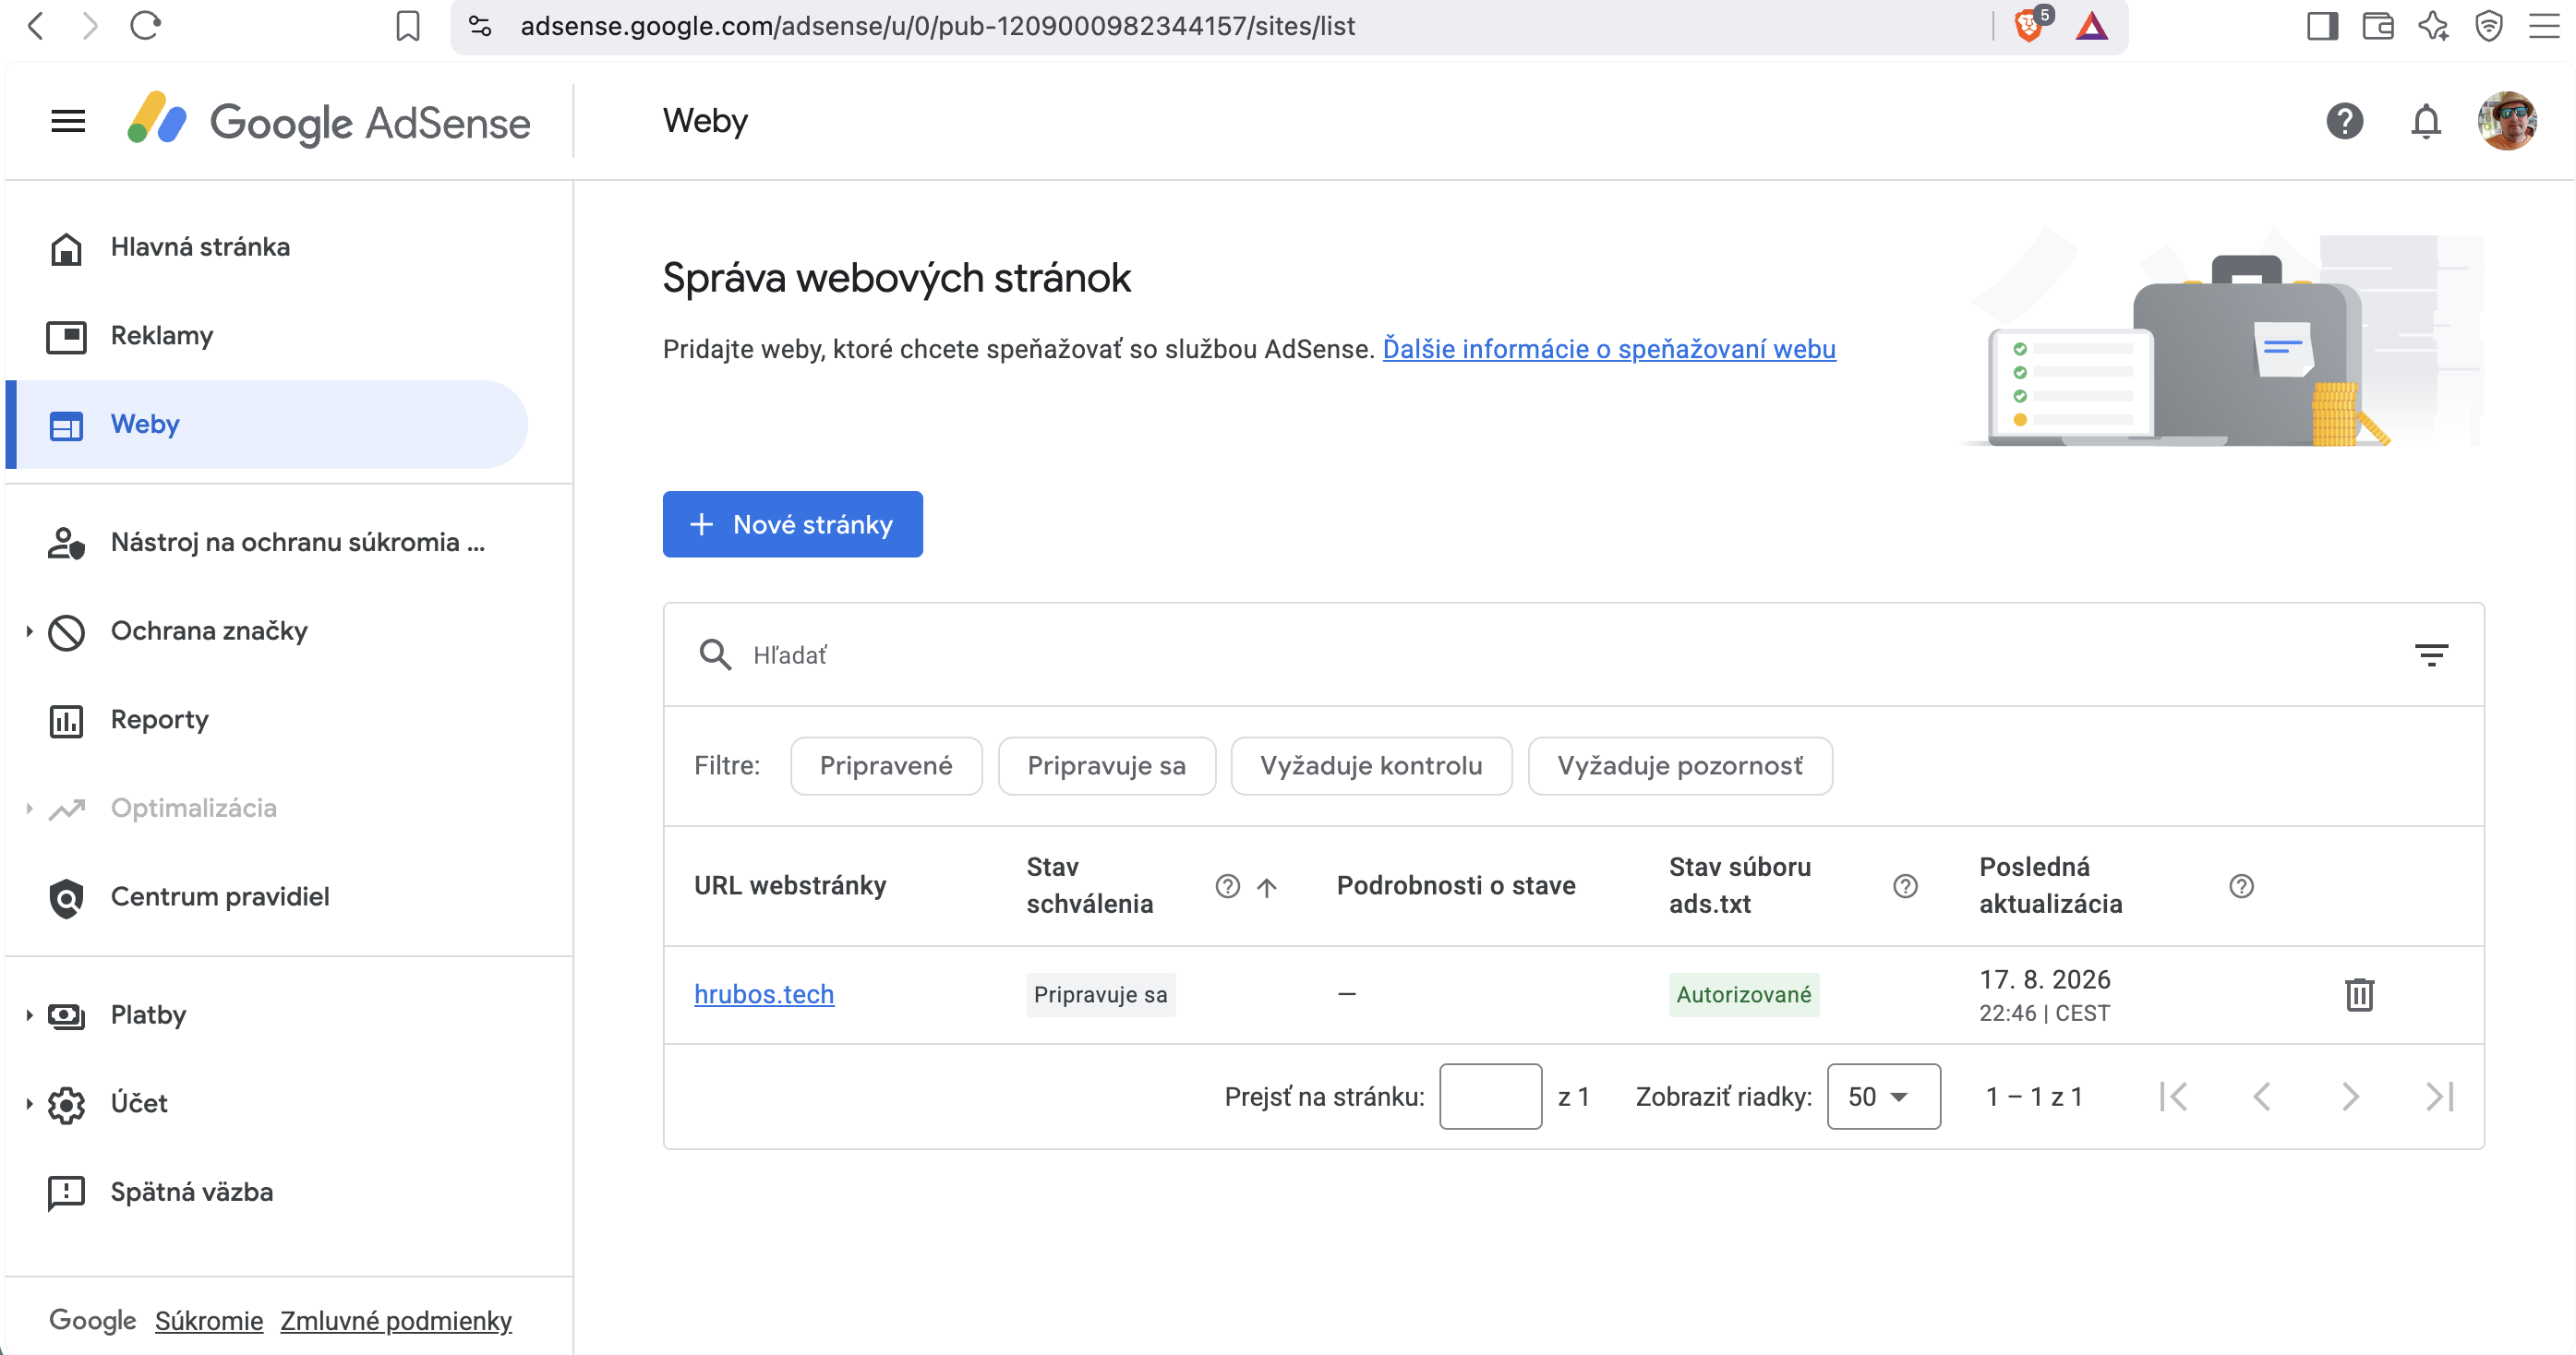Image resolution: width=2576 pixels, height=1355 pixels.
Task: Toggle the Pripravené filter chip
Action: (886, 766)
